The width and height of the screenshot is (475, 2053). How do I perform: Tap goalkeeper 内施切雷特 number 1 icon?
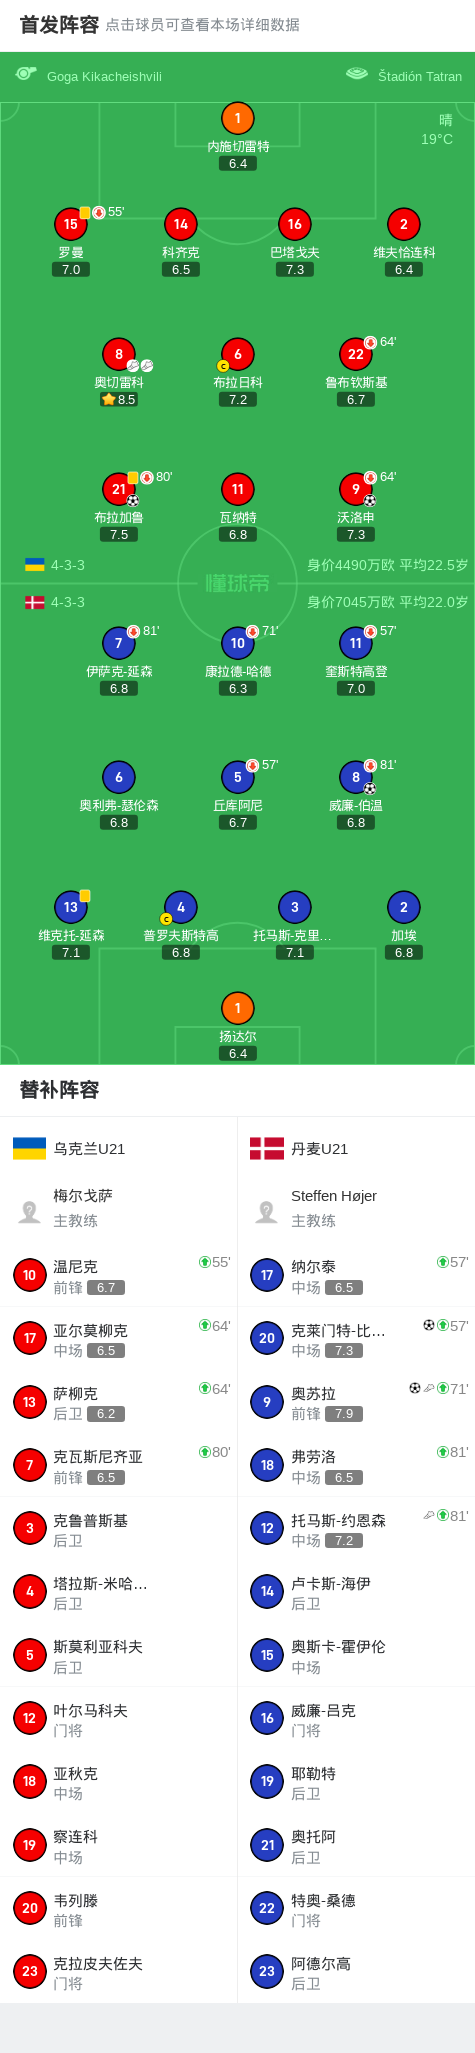click(x=237, y=118)
